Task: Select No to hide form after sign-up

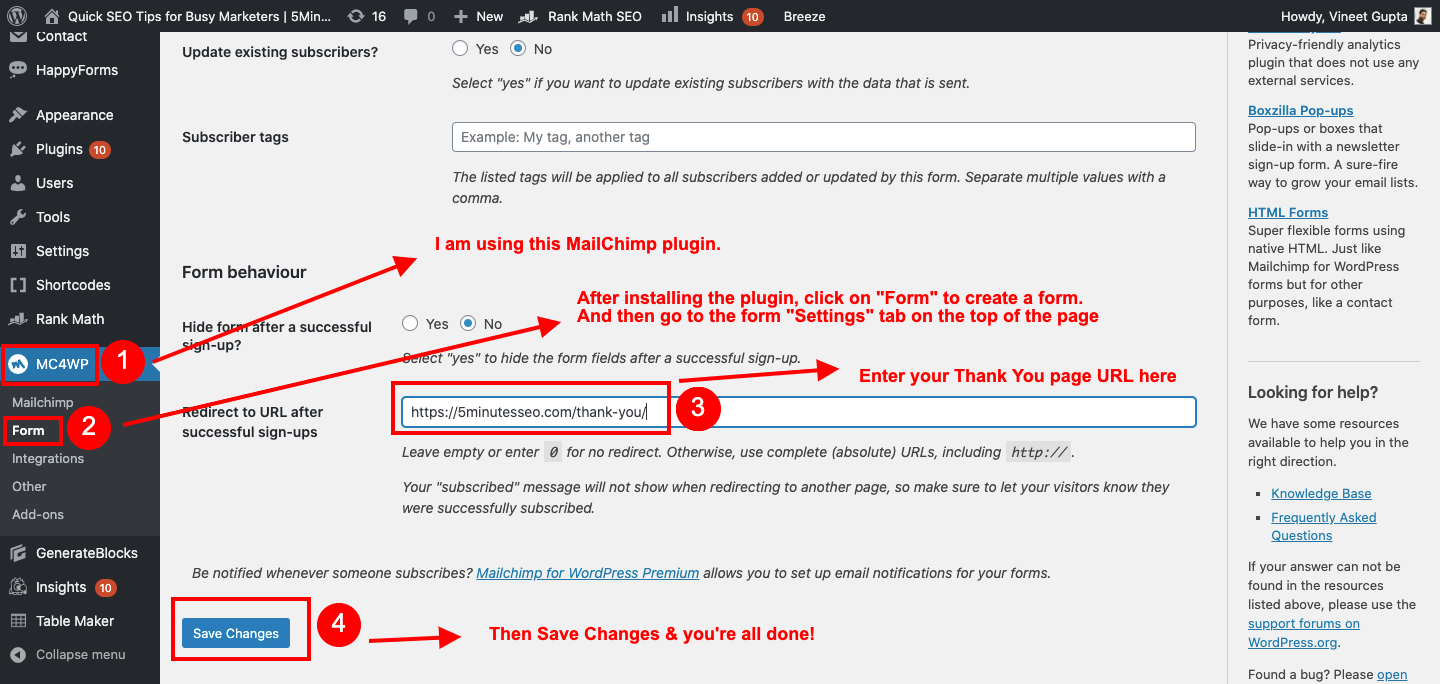Action: [468, 323]
